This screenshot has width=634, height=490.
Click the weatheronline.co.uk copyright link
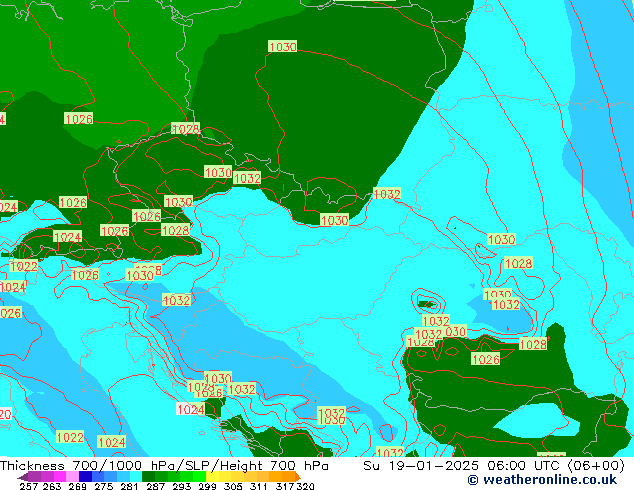[x=542, y=480]
